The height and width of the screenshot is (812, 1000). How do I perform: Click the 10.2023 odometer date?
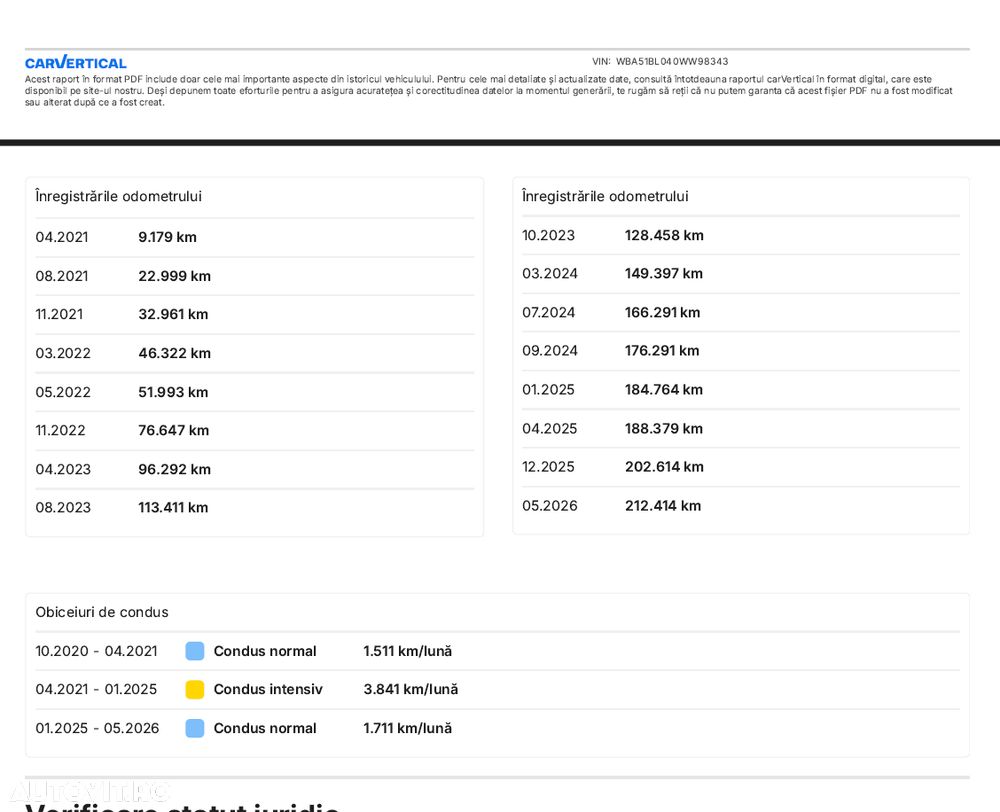click(548, 235)
